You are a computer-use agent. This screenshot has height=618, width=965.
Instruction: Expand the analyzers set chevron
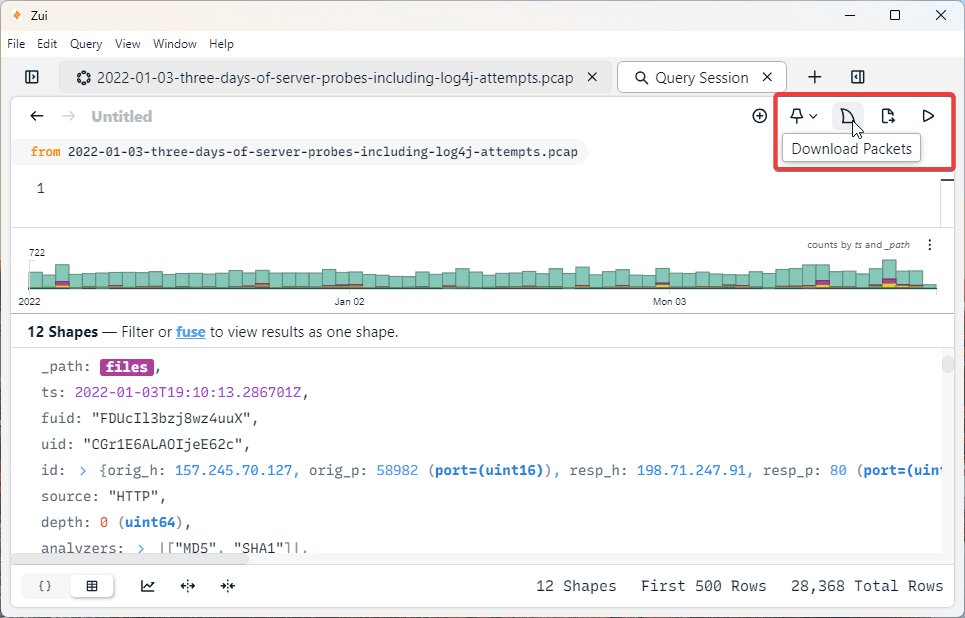click(x=141, y=547)
